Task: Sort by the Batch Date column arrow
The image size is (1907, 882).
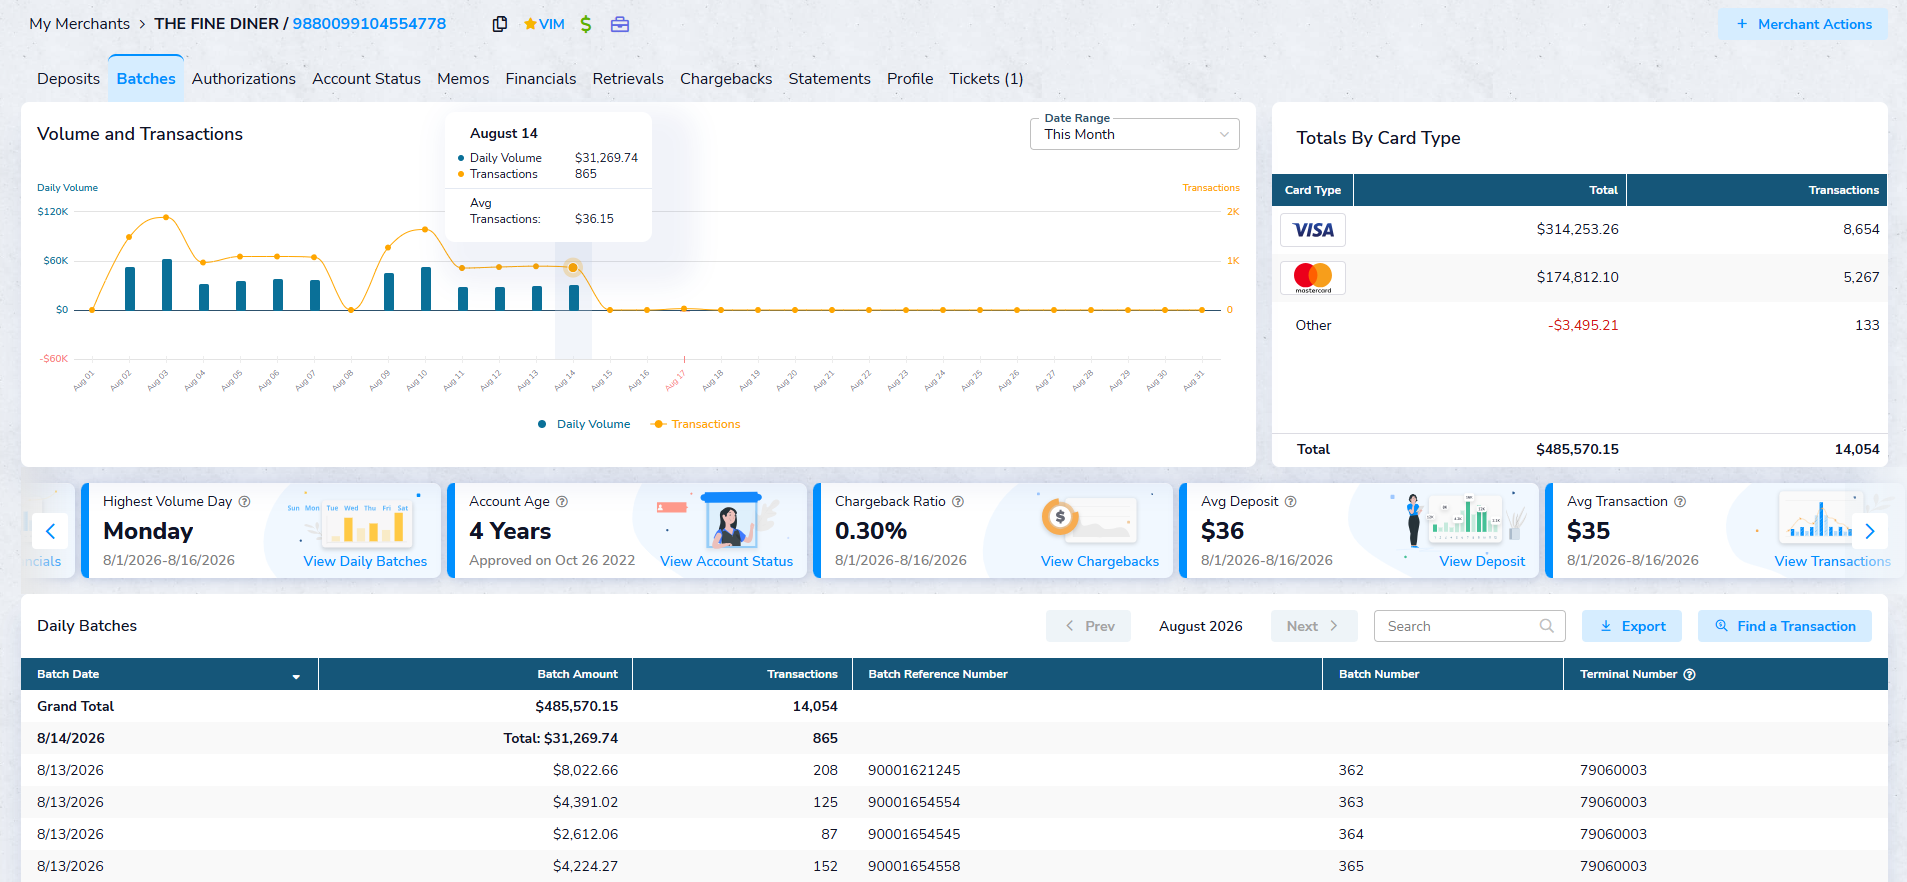Action: (296, 676)
